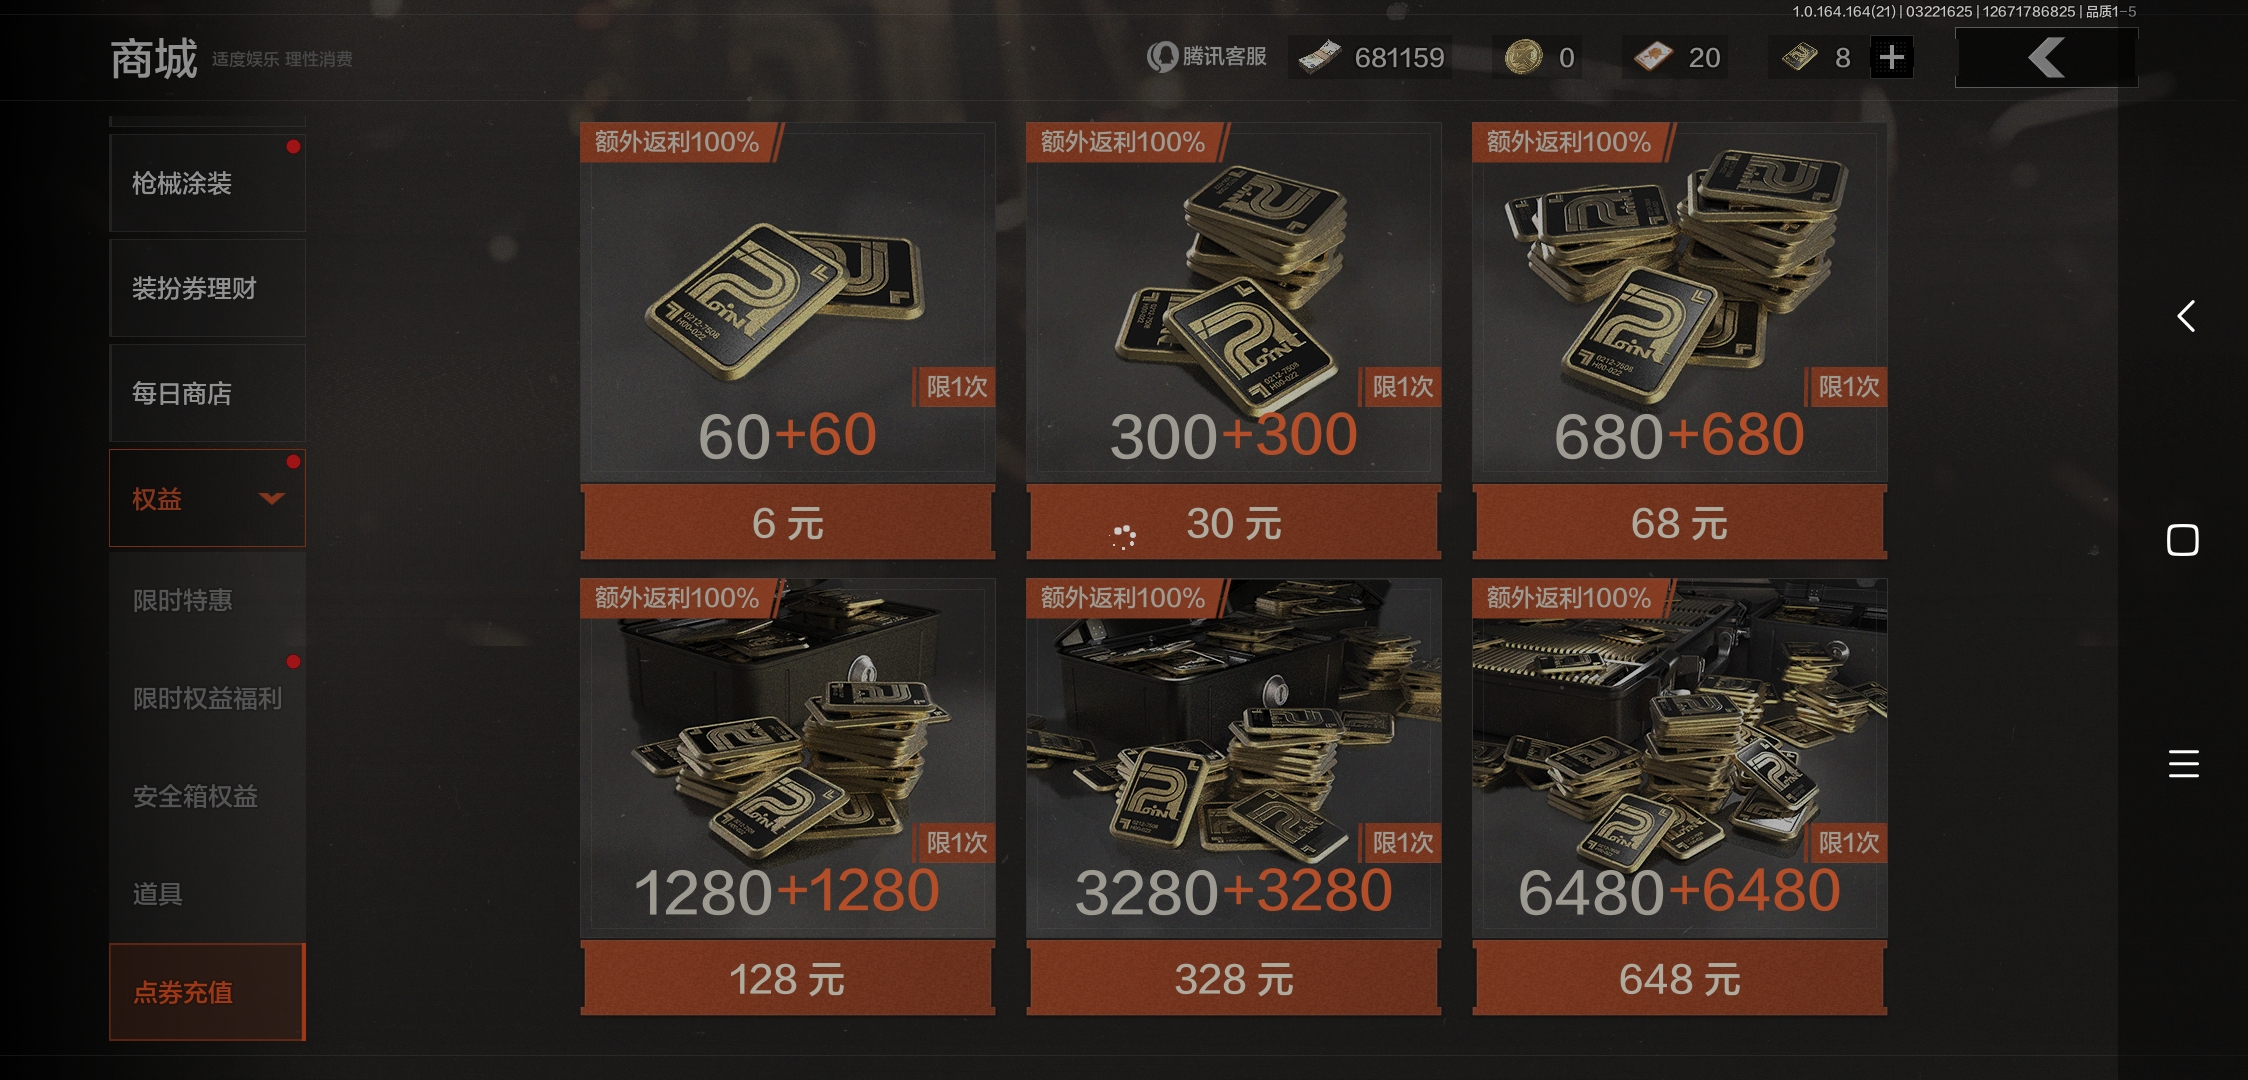
Task: Tap the plus icon to add coupons
Action: pos(1891,57)
